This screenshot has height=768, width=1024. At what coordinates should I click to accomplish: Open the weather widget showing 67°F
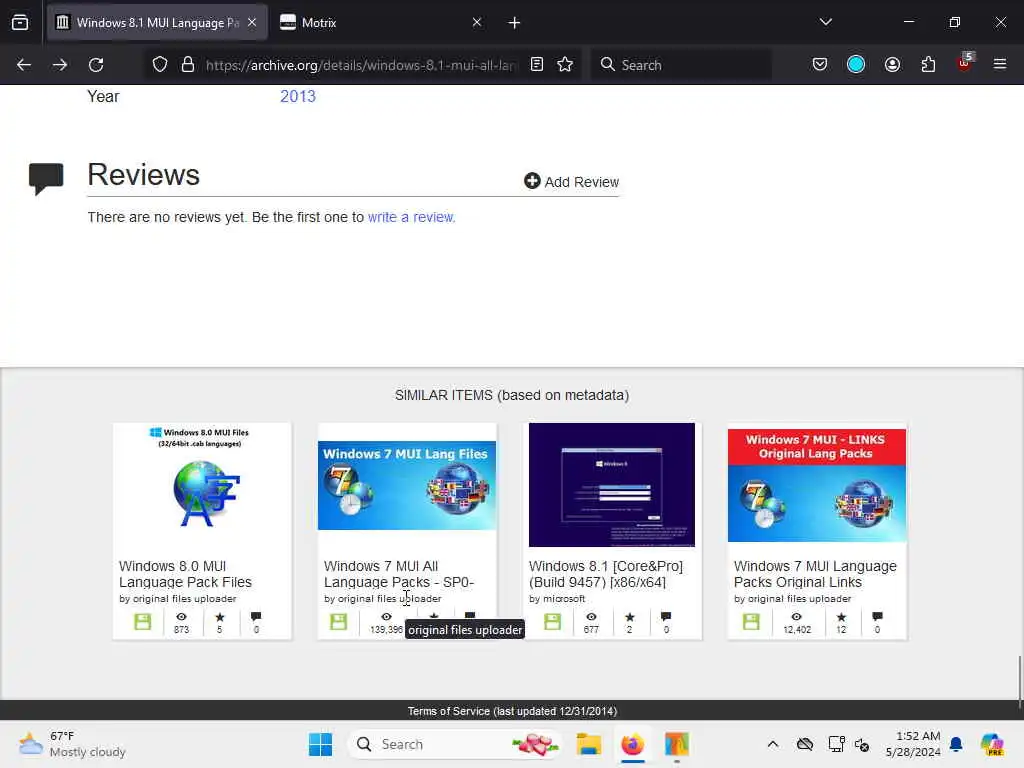click(72, 744)
